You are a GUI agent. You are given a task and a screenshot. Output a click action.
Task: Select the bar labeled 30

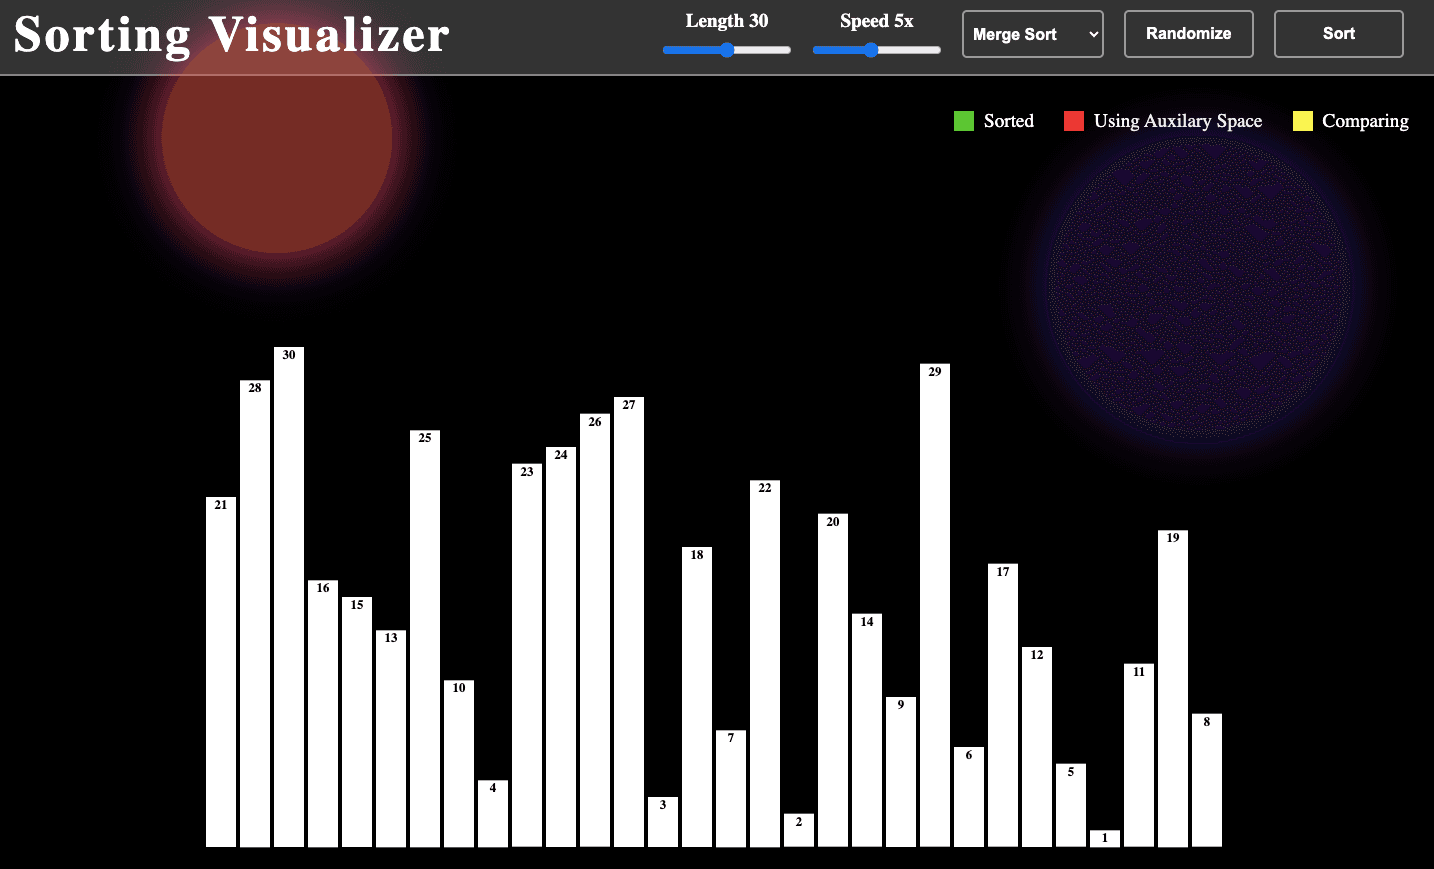coord(289,597)
